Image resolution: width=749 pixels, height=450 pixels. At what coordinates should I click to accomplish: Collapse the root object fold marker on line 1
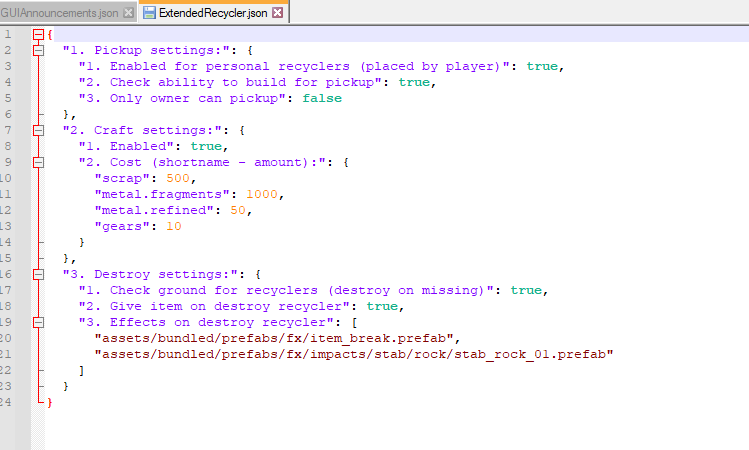tap(38, 34)
